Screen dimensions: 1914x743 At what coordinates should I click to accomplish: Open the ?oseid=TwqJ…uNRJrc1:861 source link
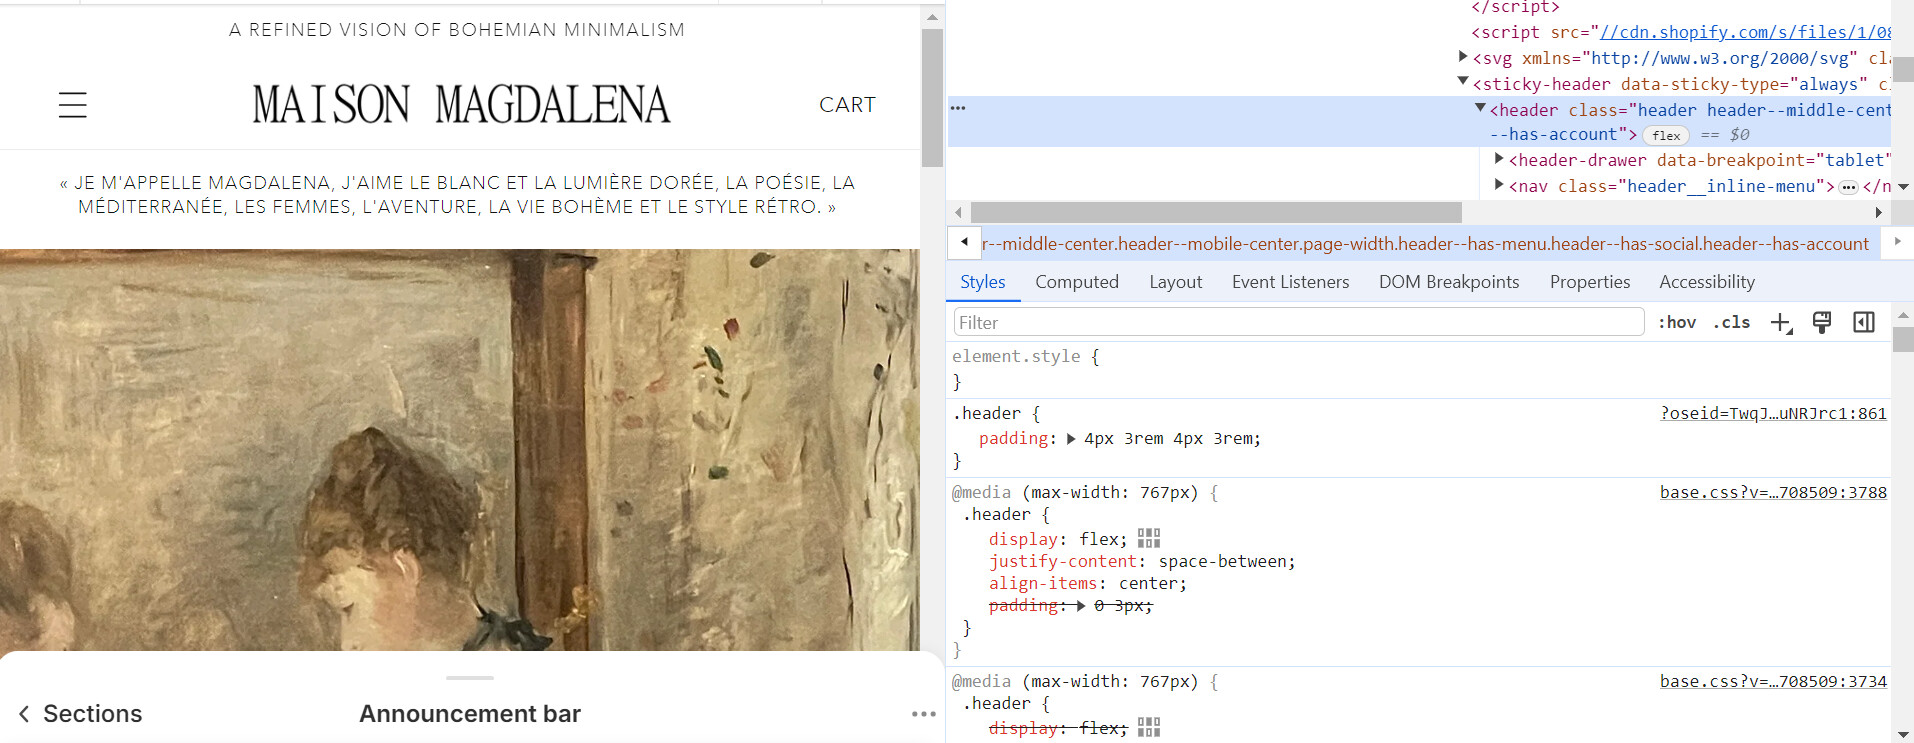click(1773, 413)
